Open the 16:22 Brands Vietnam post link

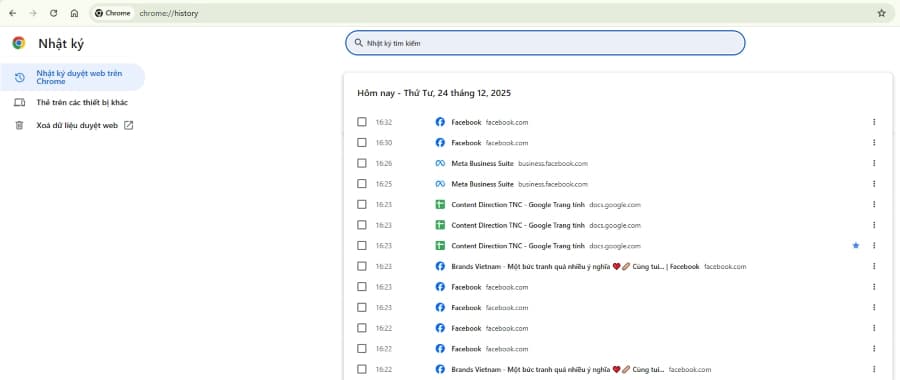(558, 370)
